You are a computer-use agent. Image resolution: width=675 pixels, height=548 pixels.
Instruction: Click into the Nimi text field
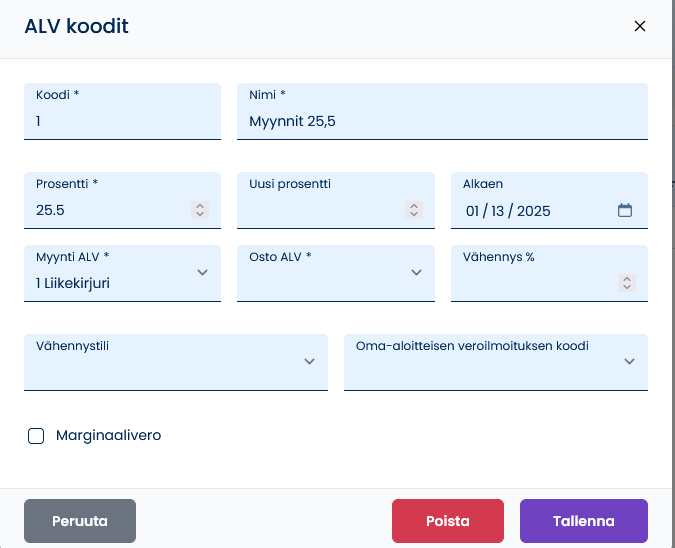tap(442, 111)
